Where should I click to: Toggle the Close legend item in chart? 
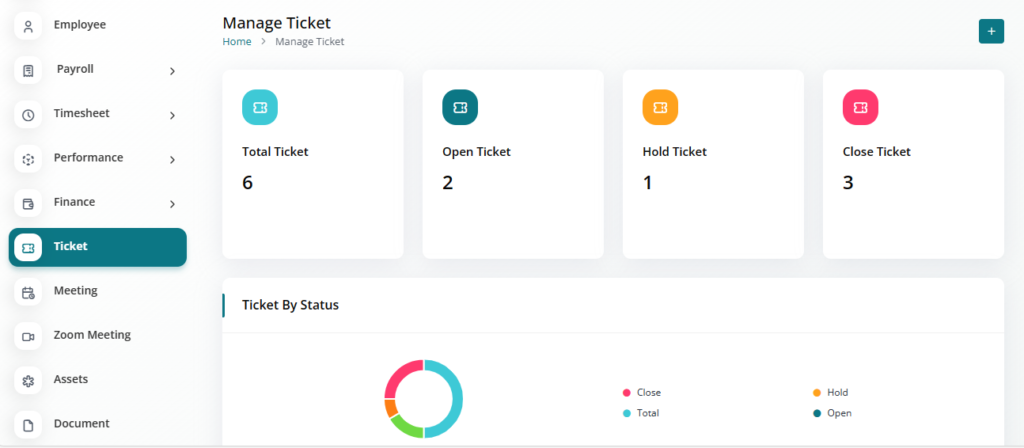(647, 393)
